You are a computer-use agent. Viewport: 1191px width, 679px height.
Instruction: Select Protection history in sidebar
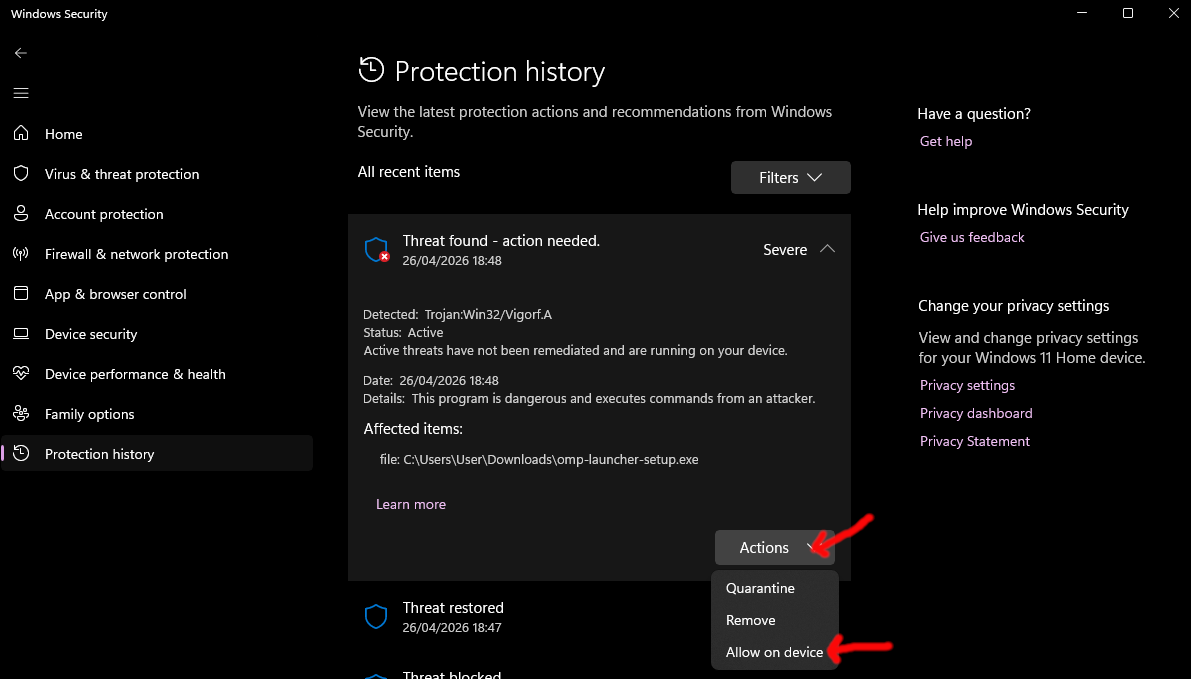156,453
